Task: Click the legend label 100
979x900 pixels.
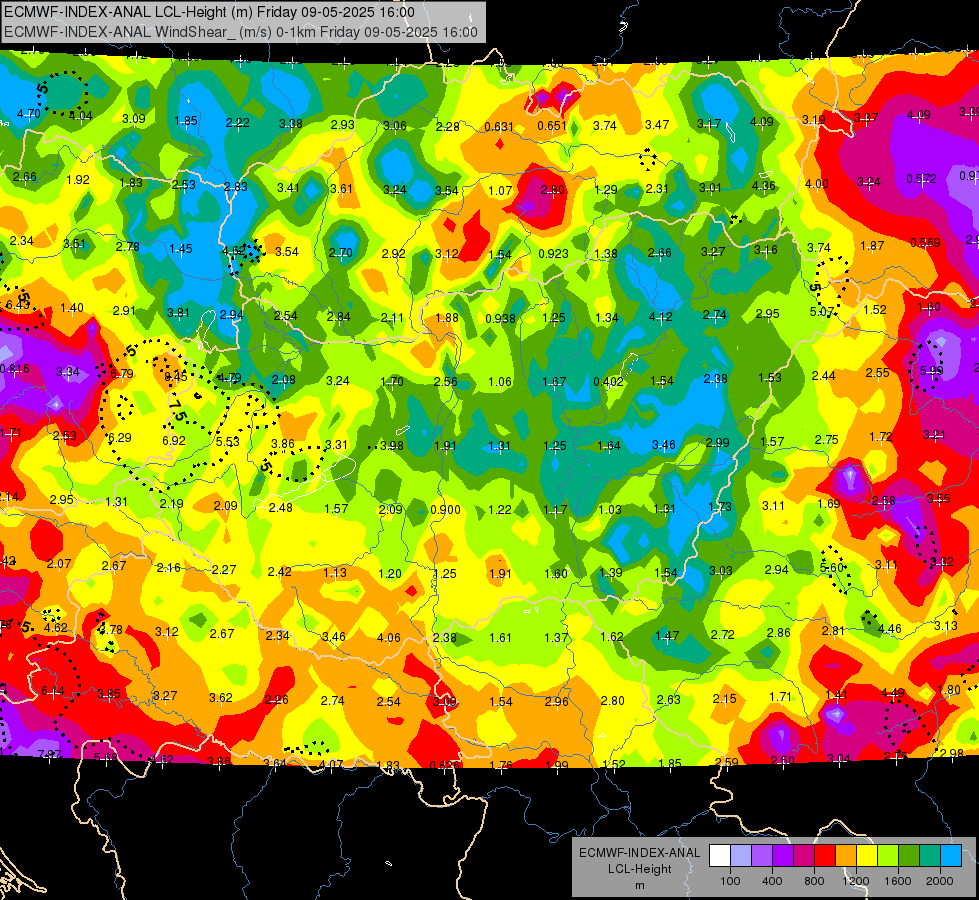Action: coord(730,881)
